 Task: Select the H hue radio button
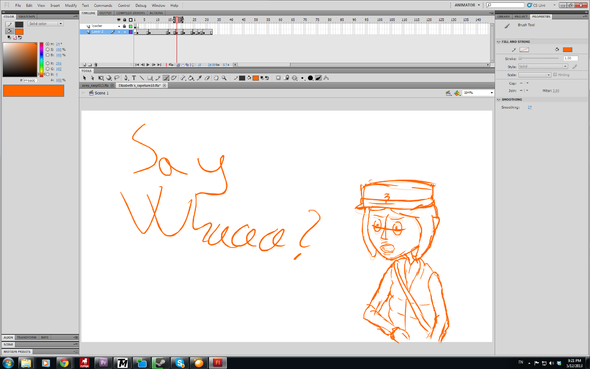click(x=47, y=44)
